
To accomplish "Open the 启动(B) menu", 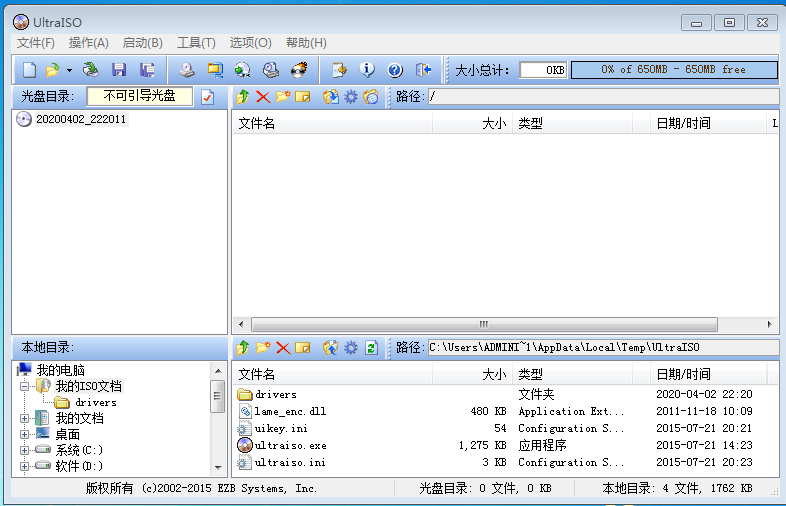I will (142, 43).
